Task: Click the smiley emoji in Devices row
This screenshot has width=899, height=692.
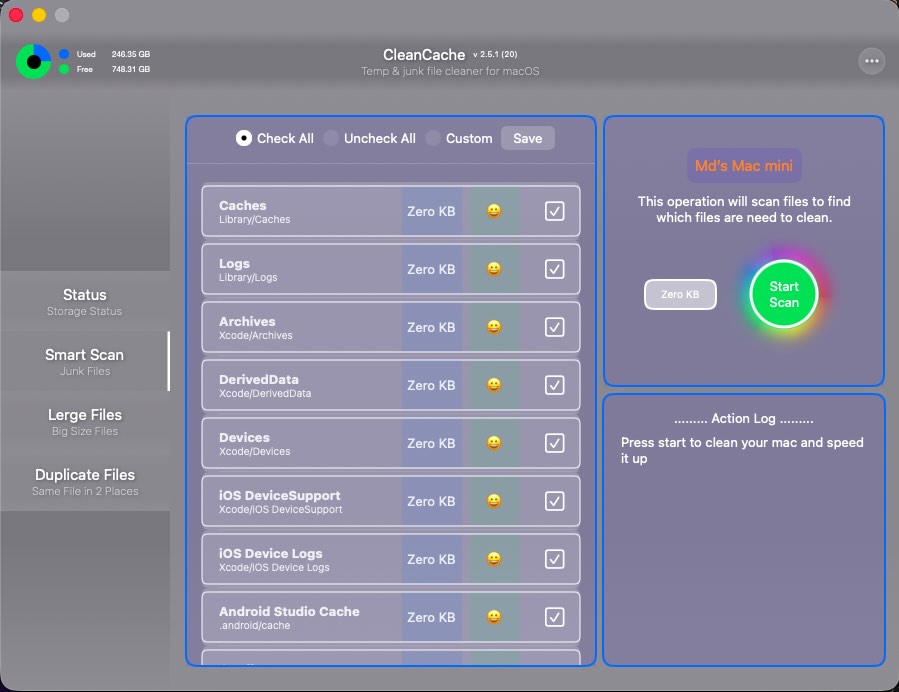Action: click(x=494, y=443)
